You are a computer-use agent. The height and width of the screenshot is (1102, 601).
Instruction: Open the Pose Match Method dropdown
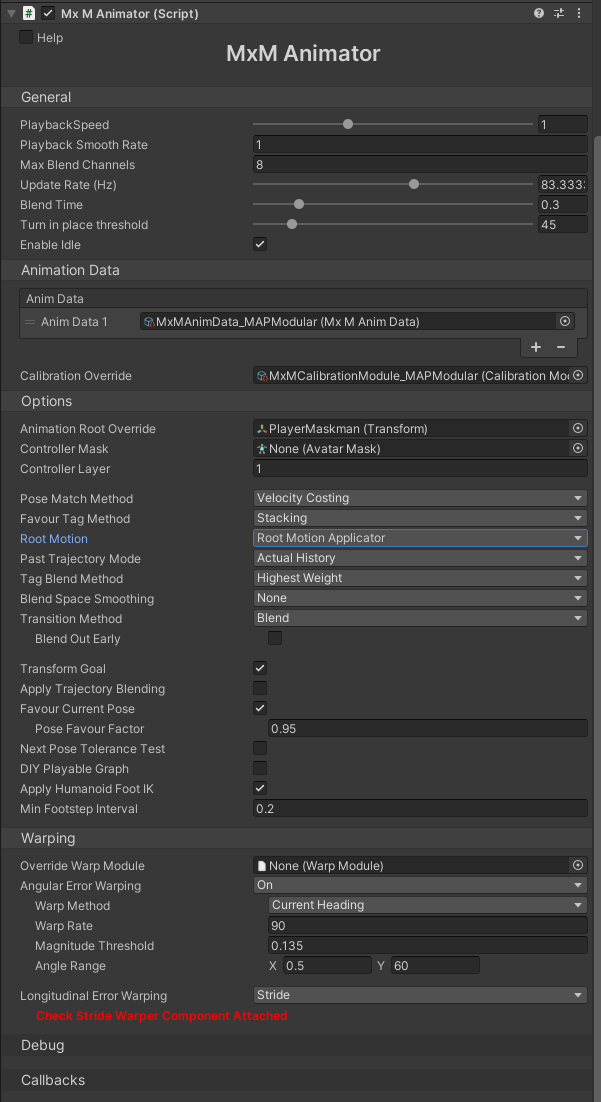[x=420, y=498]
